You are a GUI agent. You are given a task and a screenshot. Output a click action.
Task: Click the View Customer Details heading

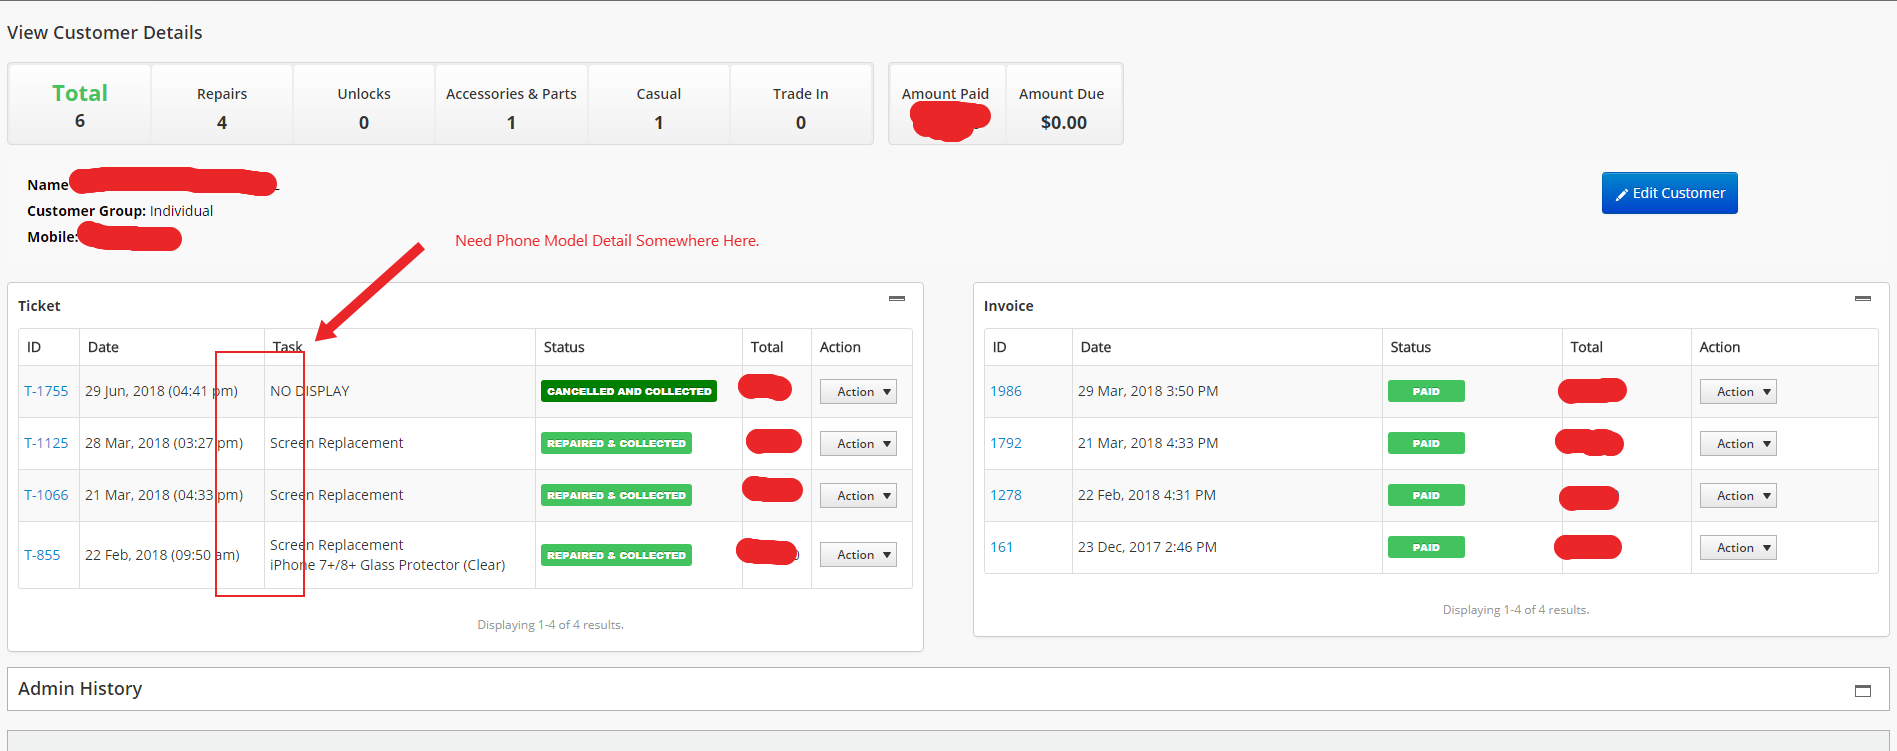click(x=105, y=32)
